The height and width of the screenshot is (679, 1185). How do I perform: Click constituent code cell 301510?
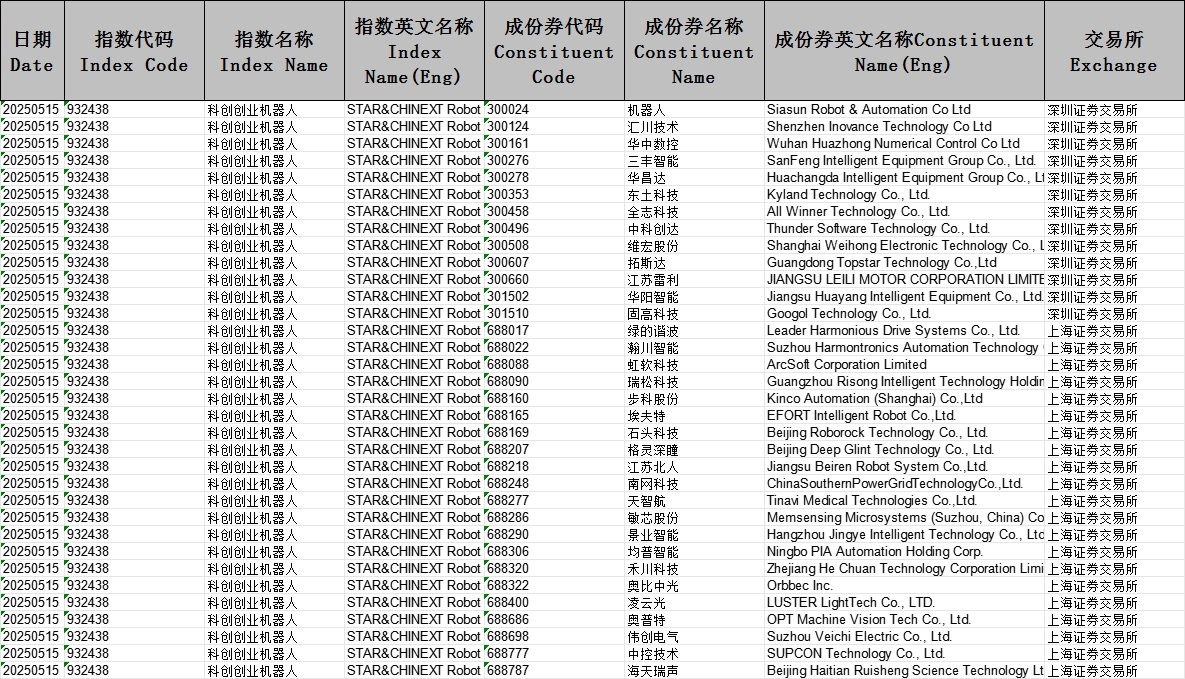[554, 314]
